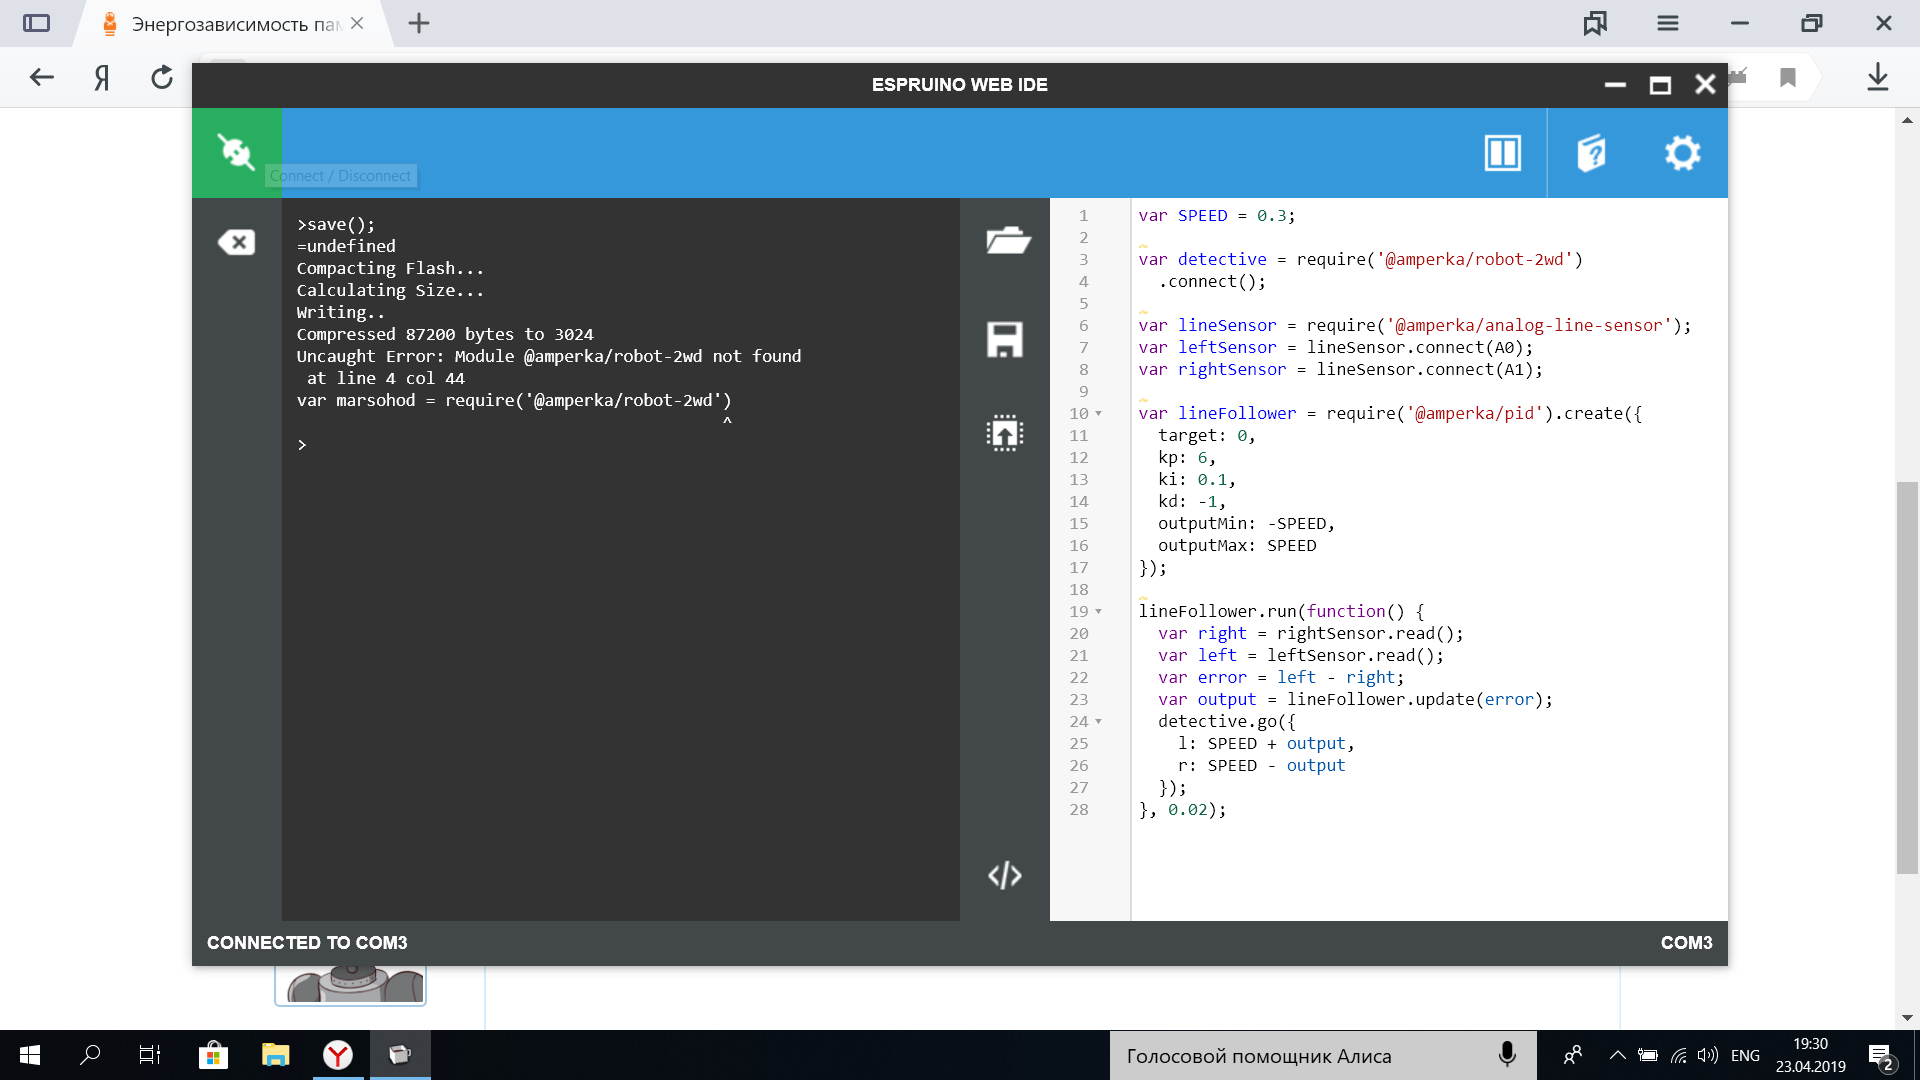
Task: Open Windows search from the taskbar
Action: (90, 1055)
